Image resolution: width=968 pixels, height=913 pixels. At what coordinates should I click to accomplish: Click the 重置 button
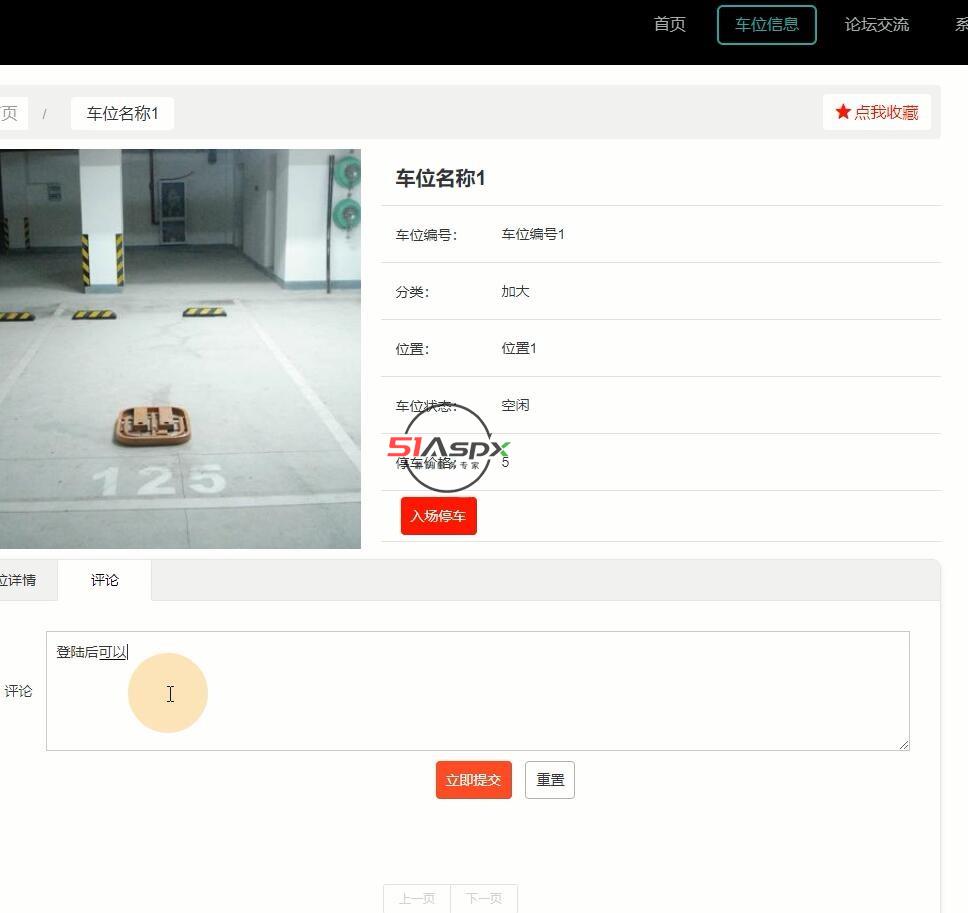(550, 780)
